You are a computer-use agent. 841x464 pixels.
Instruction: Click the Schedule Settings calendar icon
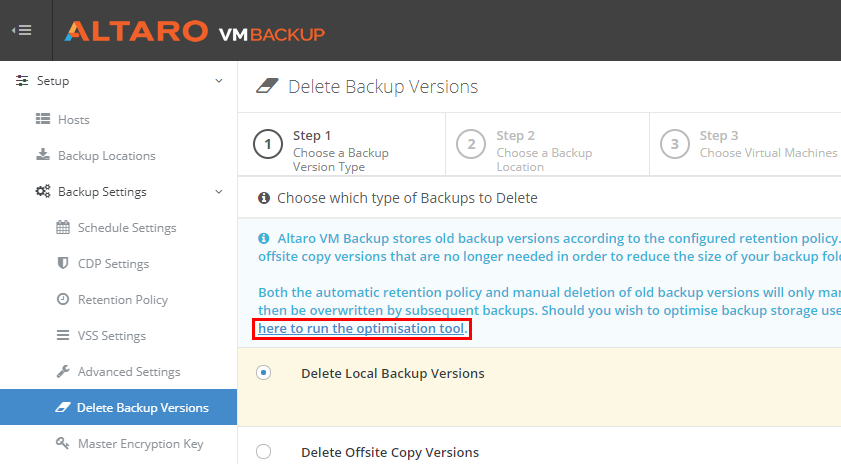point(63,227)
